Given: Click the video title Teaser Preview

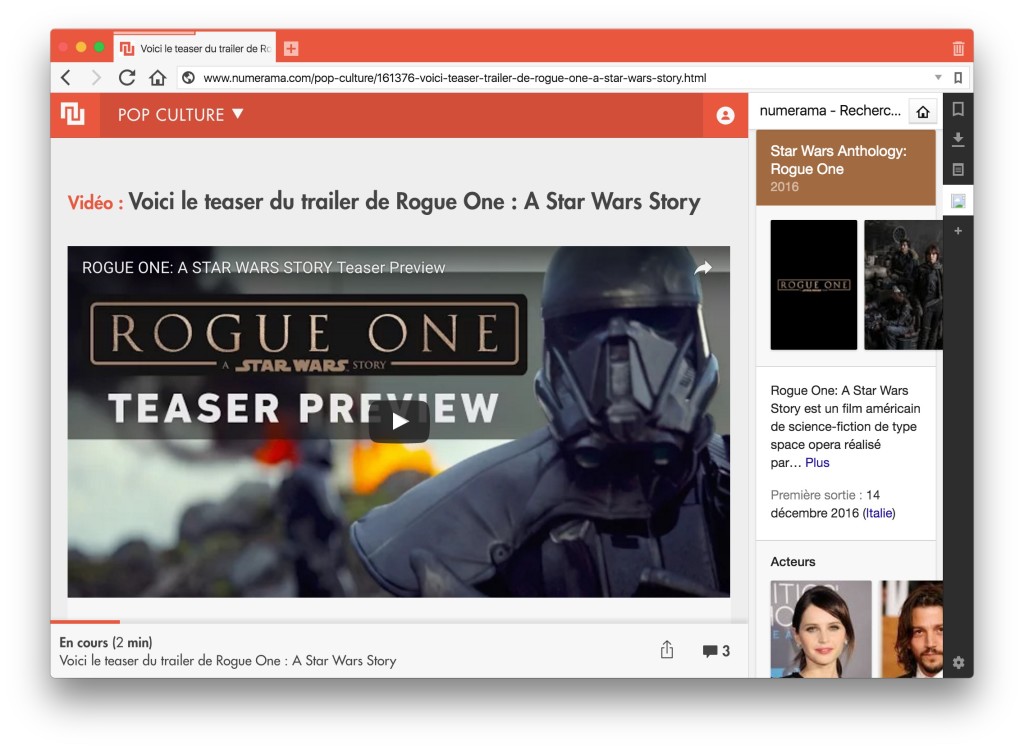Looking at the screenshot, I should click(x=263, y=267).
